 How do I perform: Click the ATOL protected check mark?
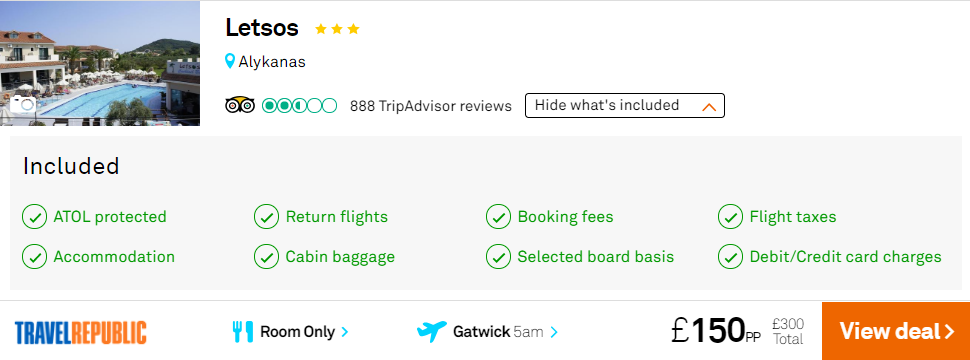pyautogui.click(x=34, y=217)
